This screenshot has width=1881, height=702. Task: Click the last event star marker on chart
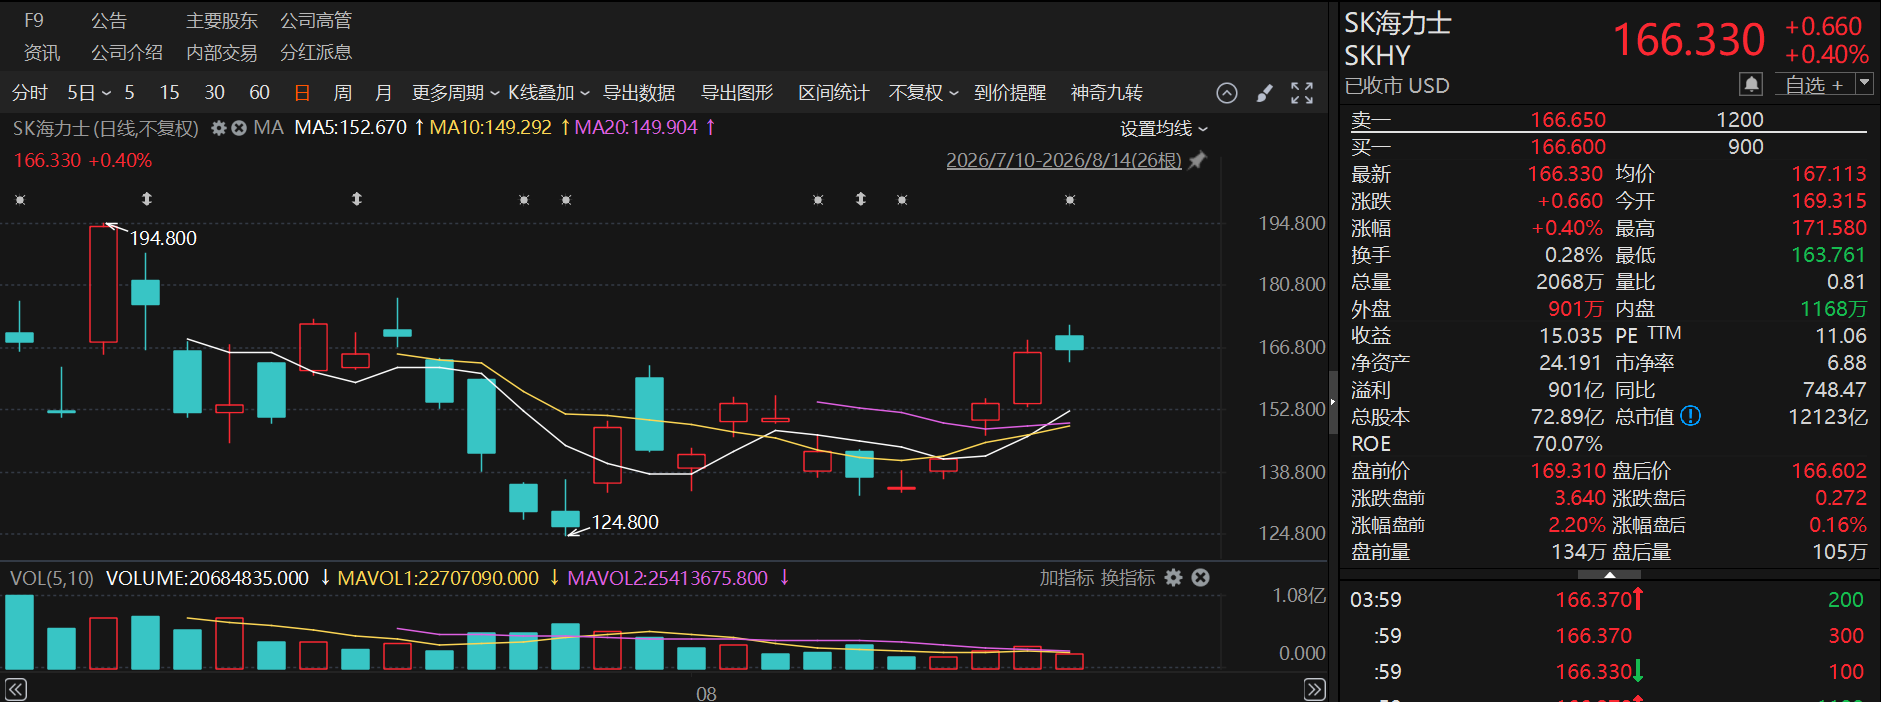click(1070, 200)
